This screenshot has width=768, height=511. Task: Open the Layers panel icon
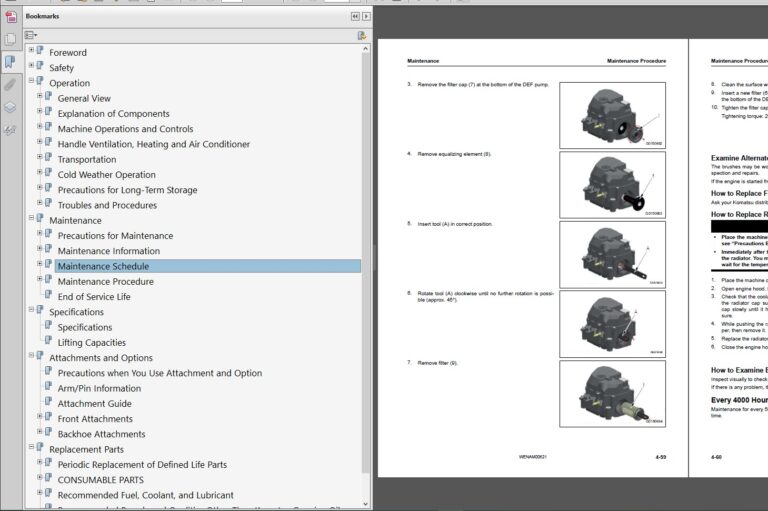pos(10,107)
